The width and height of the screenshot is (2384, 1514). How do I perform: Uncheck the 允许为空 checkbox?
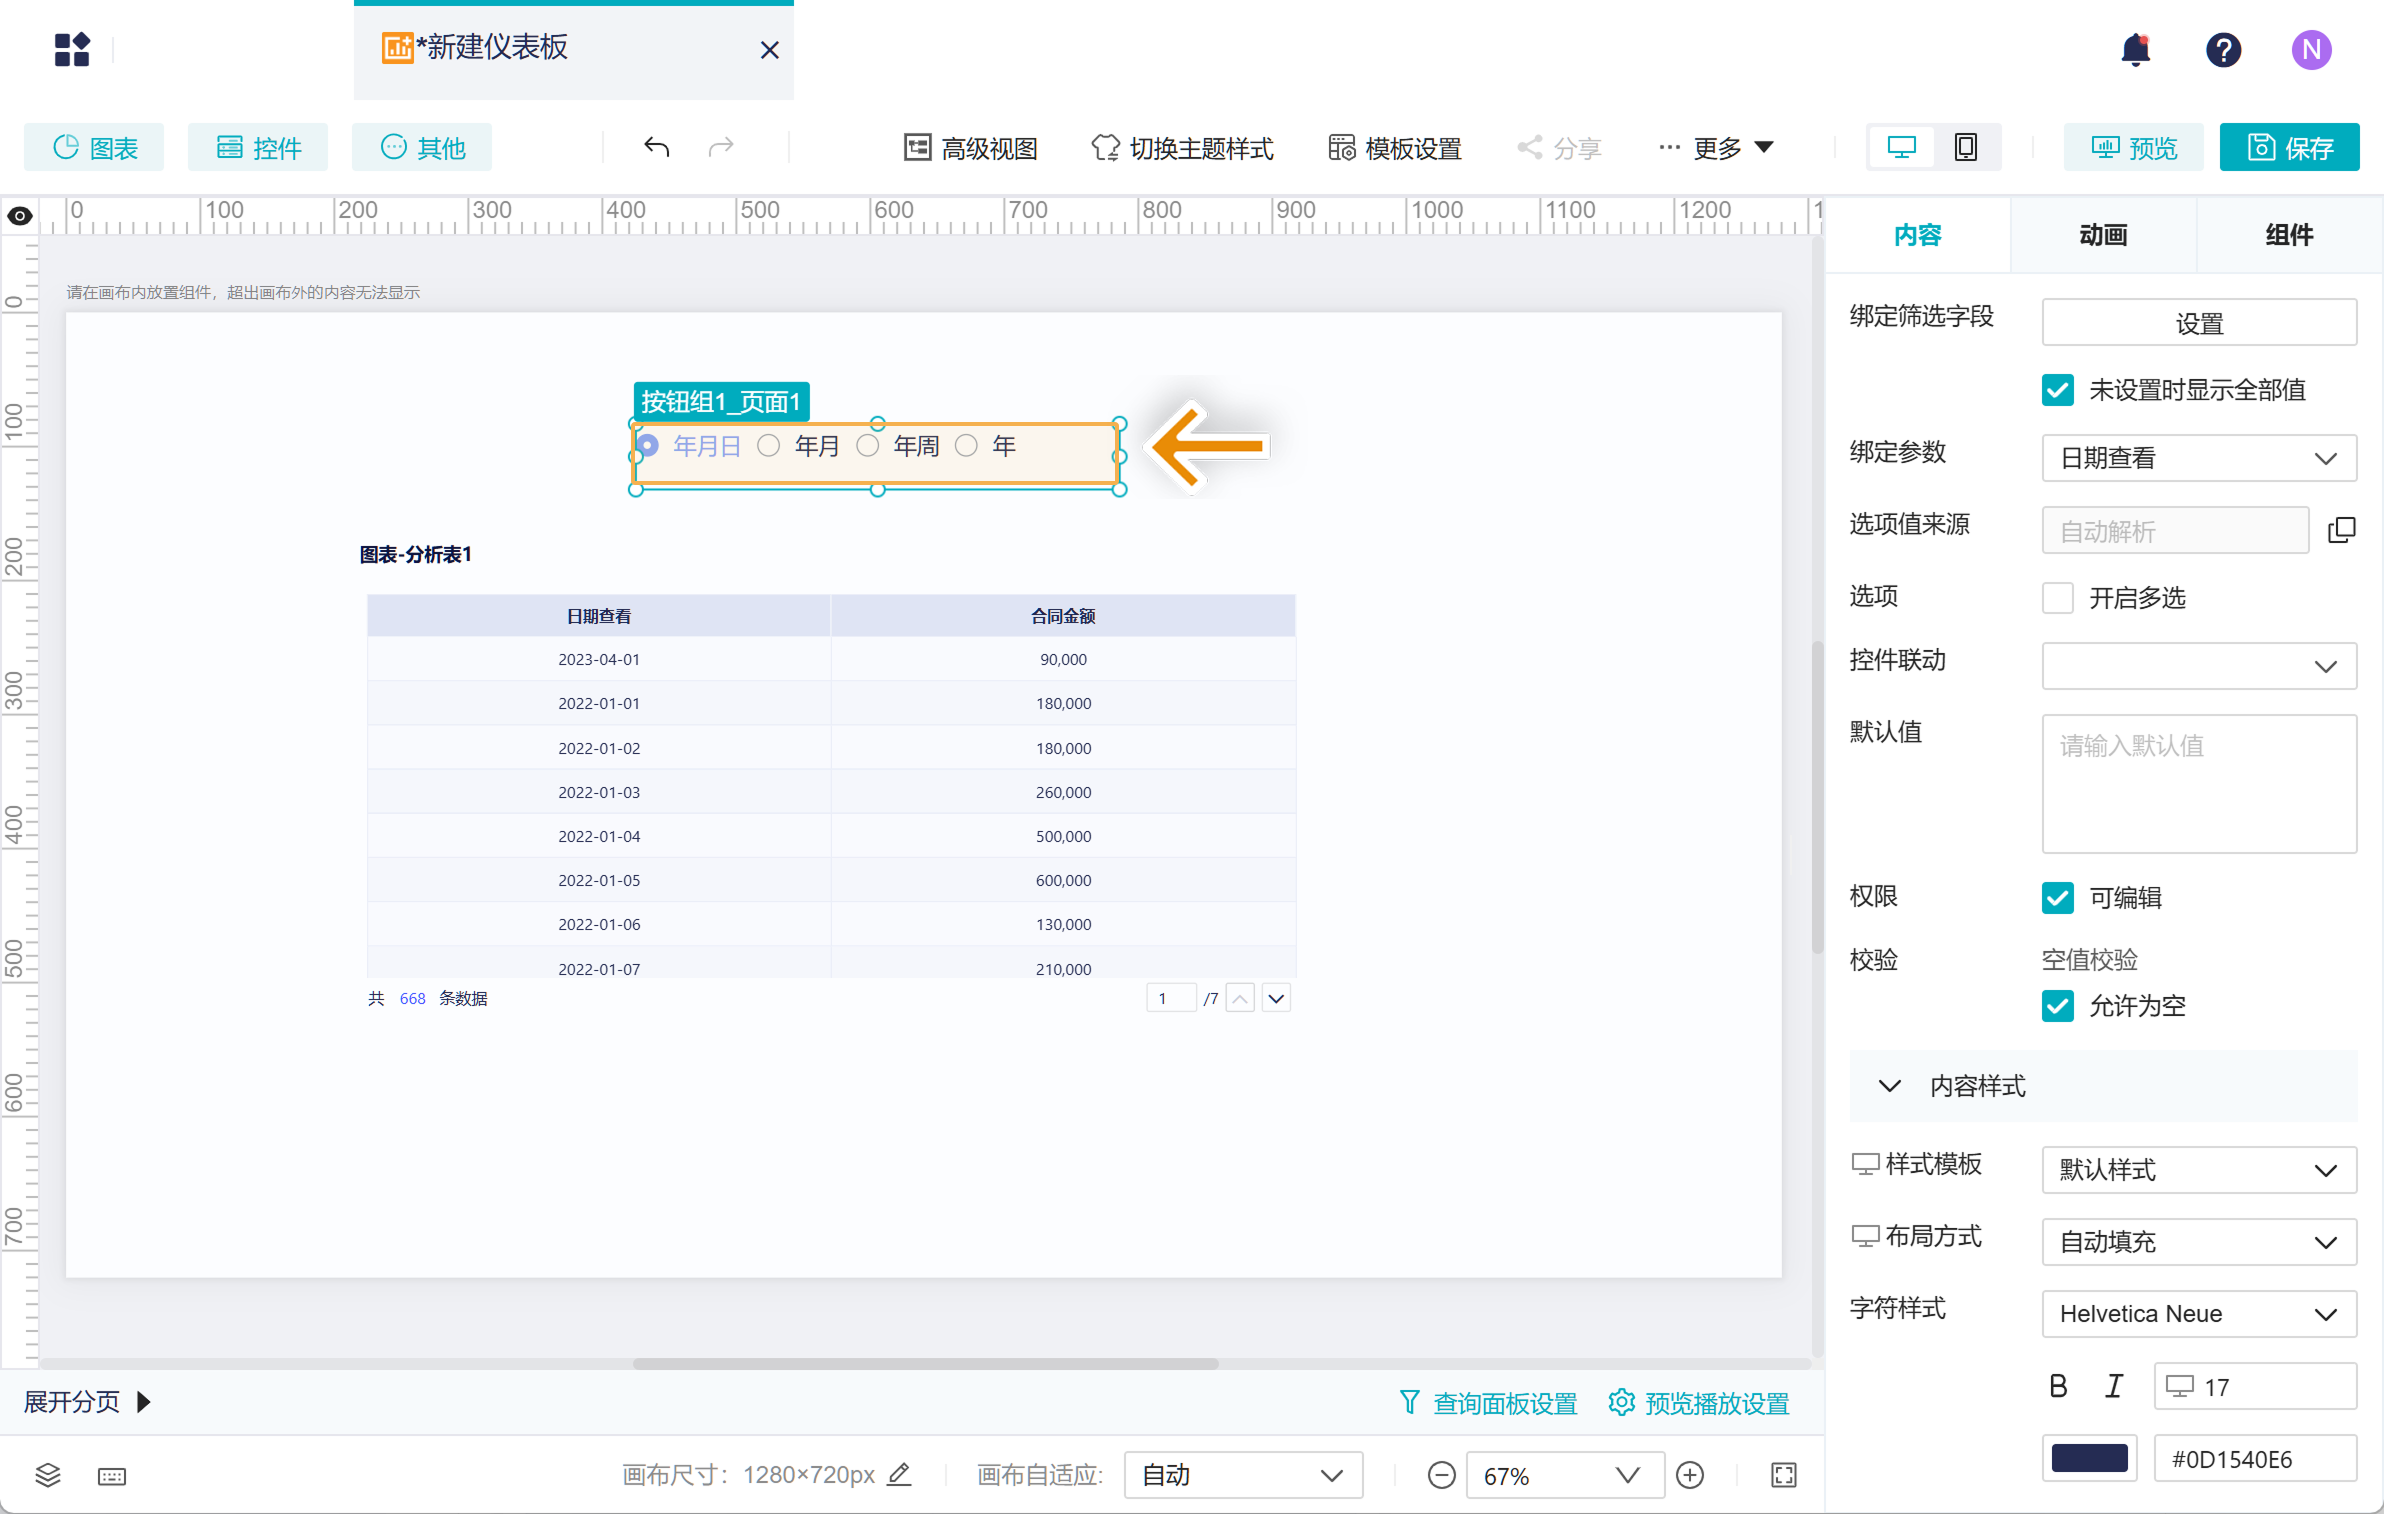(2057, 1005)
